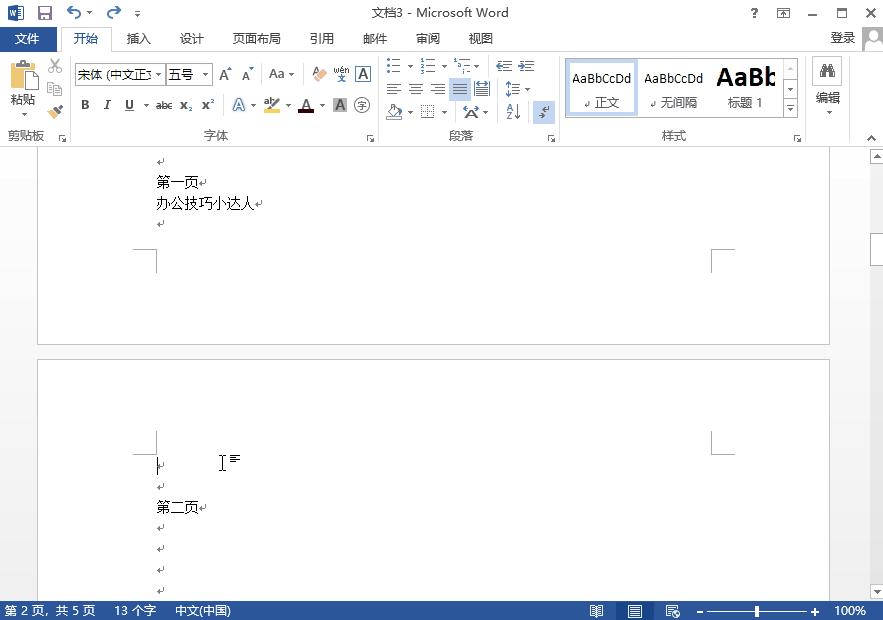Select the text highlight color swatch
The height and width of the screenshot is (620, 883).
(272, 104)
